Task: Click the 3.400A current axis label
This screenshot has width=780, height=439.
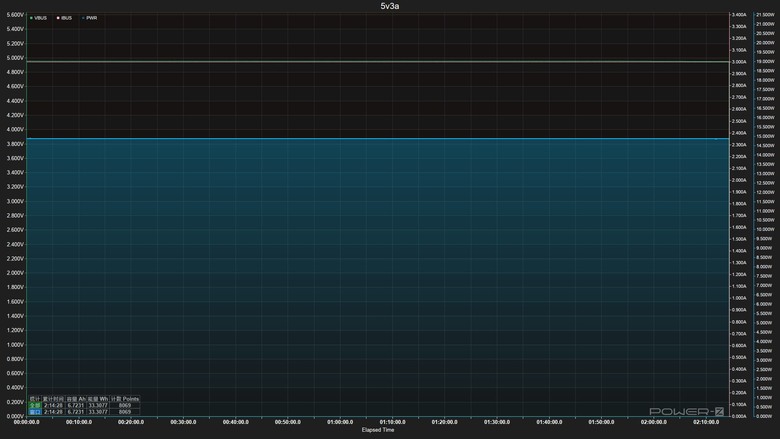Action: tap(739, 15)
